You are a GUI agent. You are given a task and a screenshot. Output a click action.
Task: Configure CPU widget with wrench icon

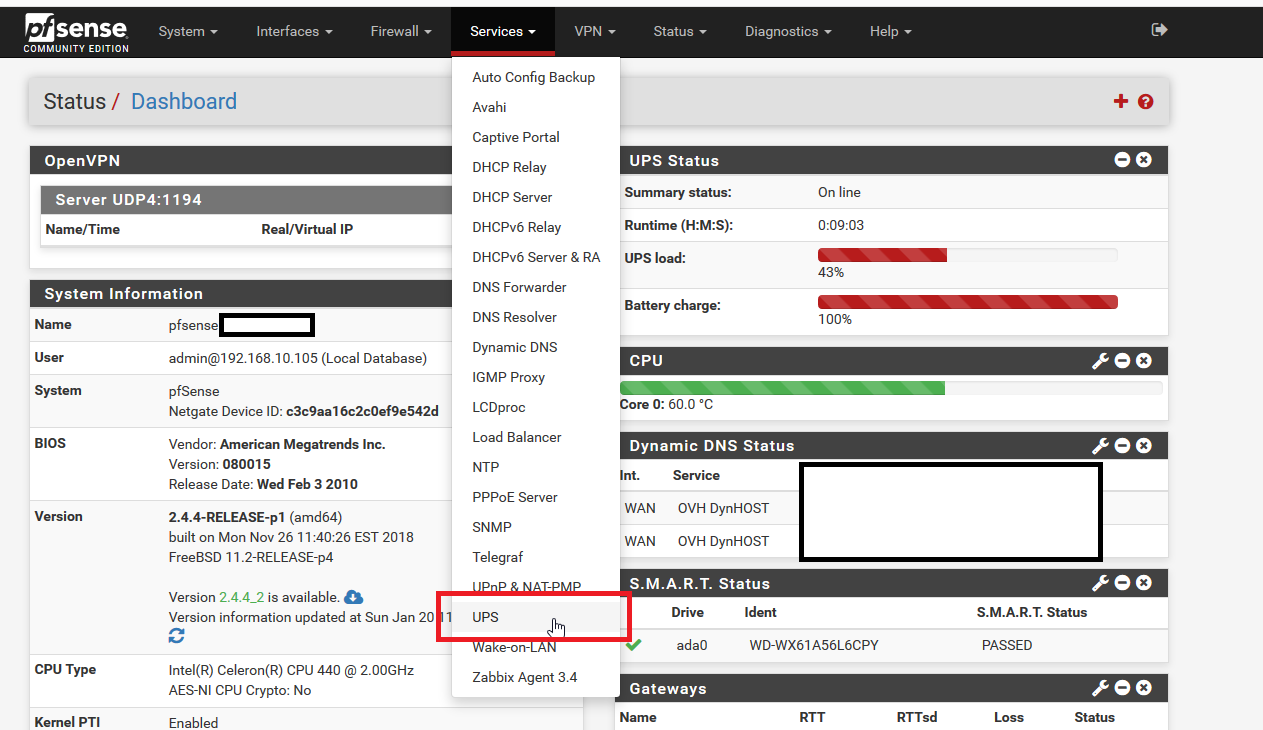[x=1100, y=361]
